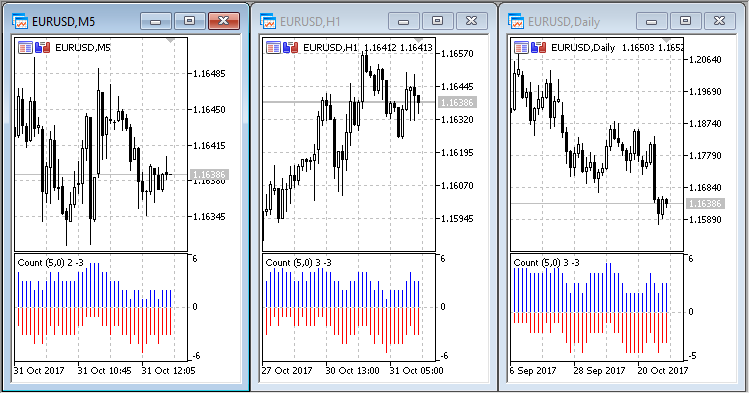
Task: Click the 1.18740 price level in Daily chart
Action: (x=705, y=123)
